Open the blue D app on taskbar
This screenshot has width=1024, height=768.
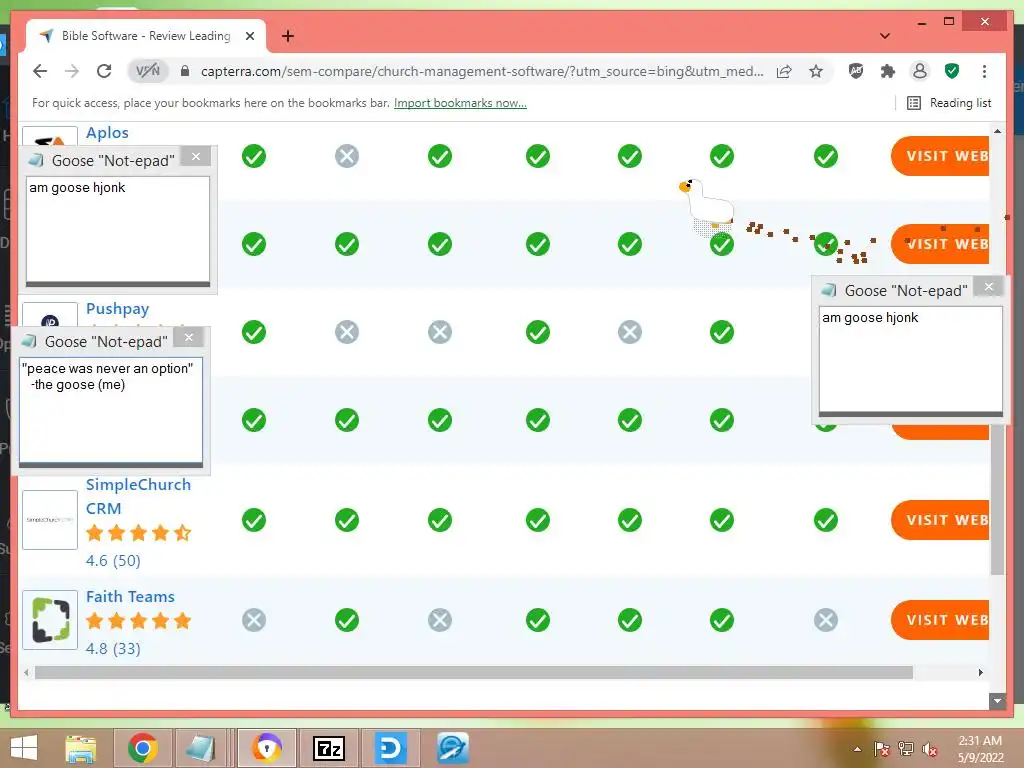[390, 748]
